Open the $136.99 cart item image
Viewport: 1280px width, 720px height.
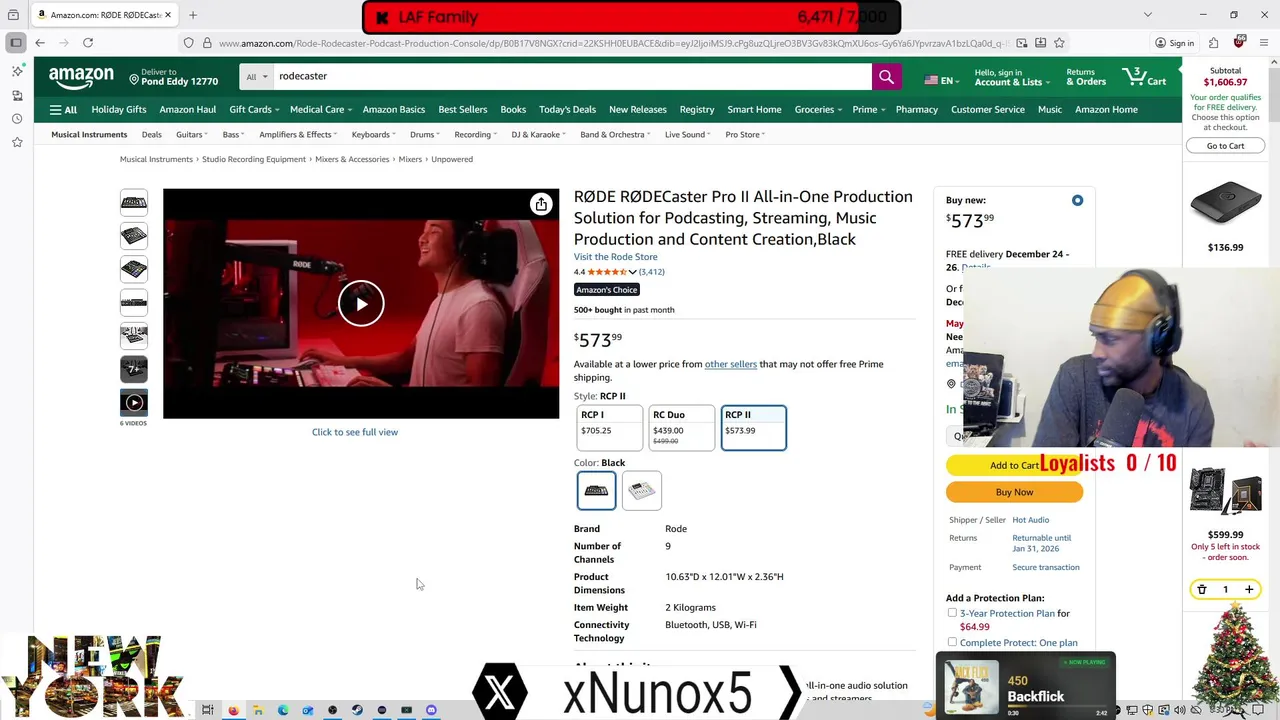click(x=1225, y=204)
